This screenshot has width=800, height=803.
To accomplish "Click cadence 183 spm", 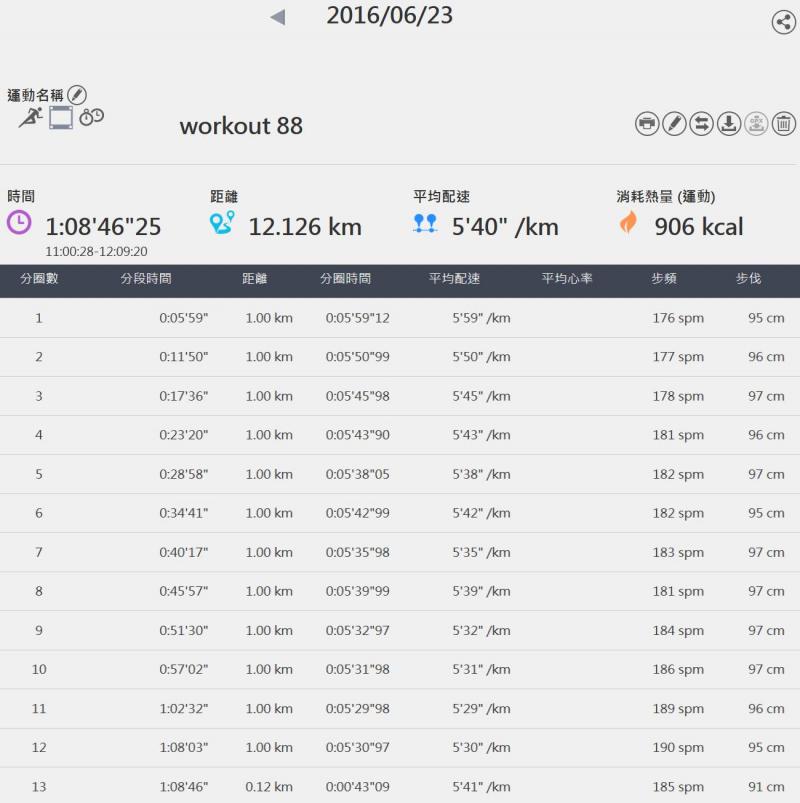I will pyautogui.click(x=678, y=553).
